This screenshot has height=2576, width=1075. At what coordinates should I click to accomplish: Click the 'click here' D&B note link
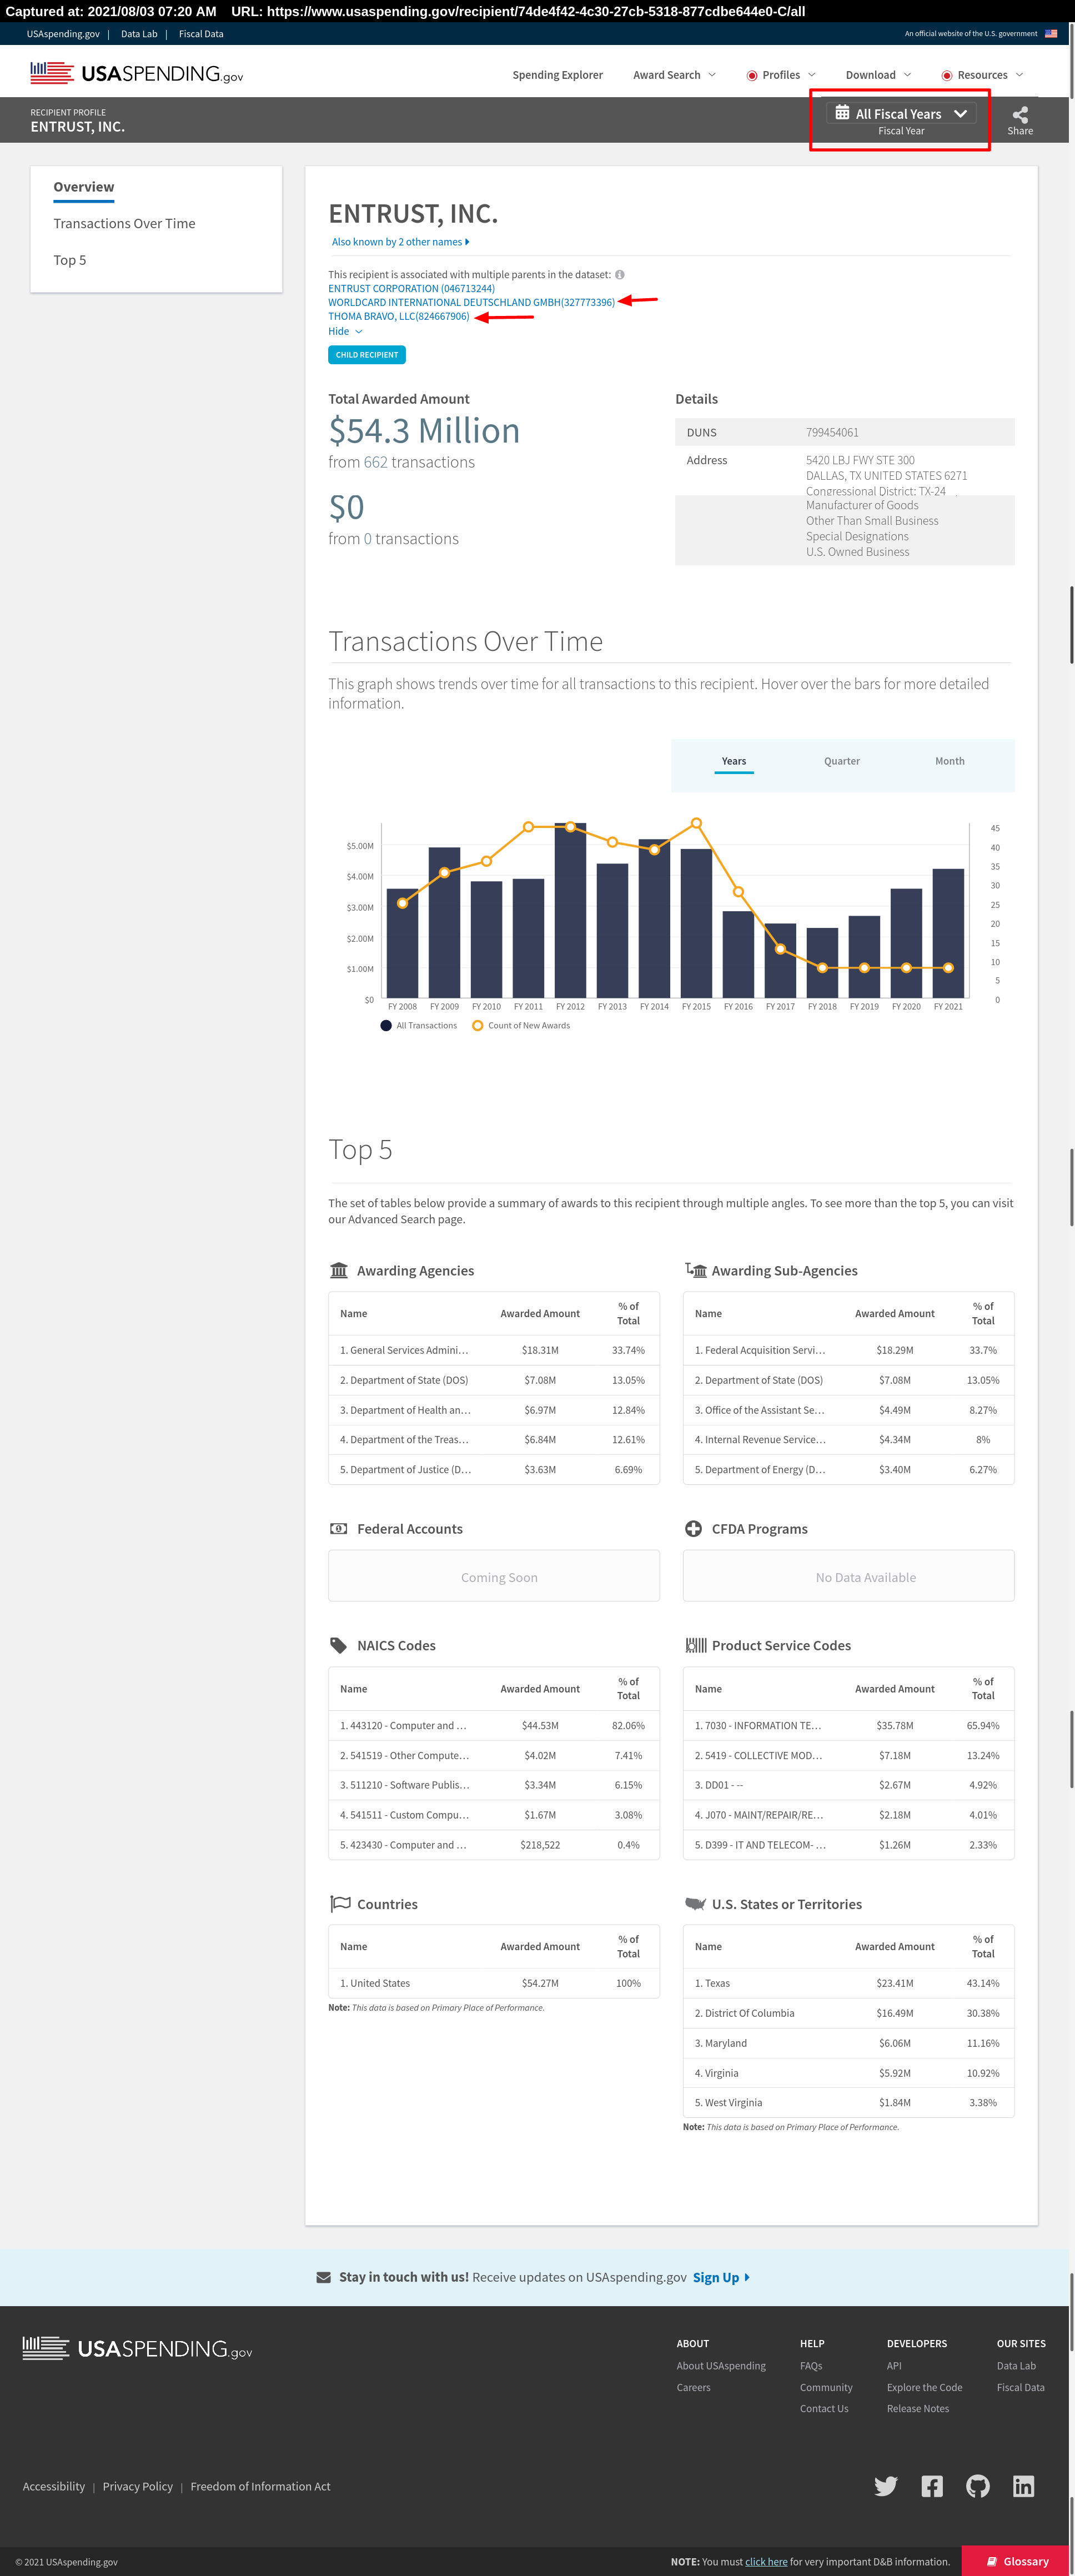pos(766,2561)
